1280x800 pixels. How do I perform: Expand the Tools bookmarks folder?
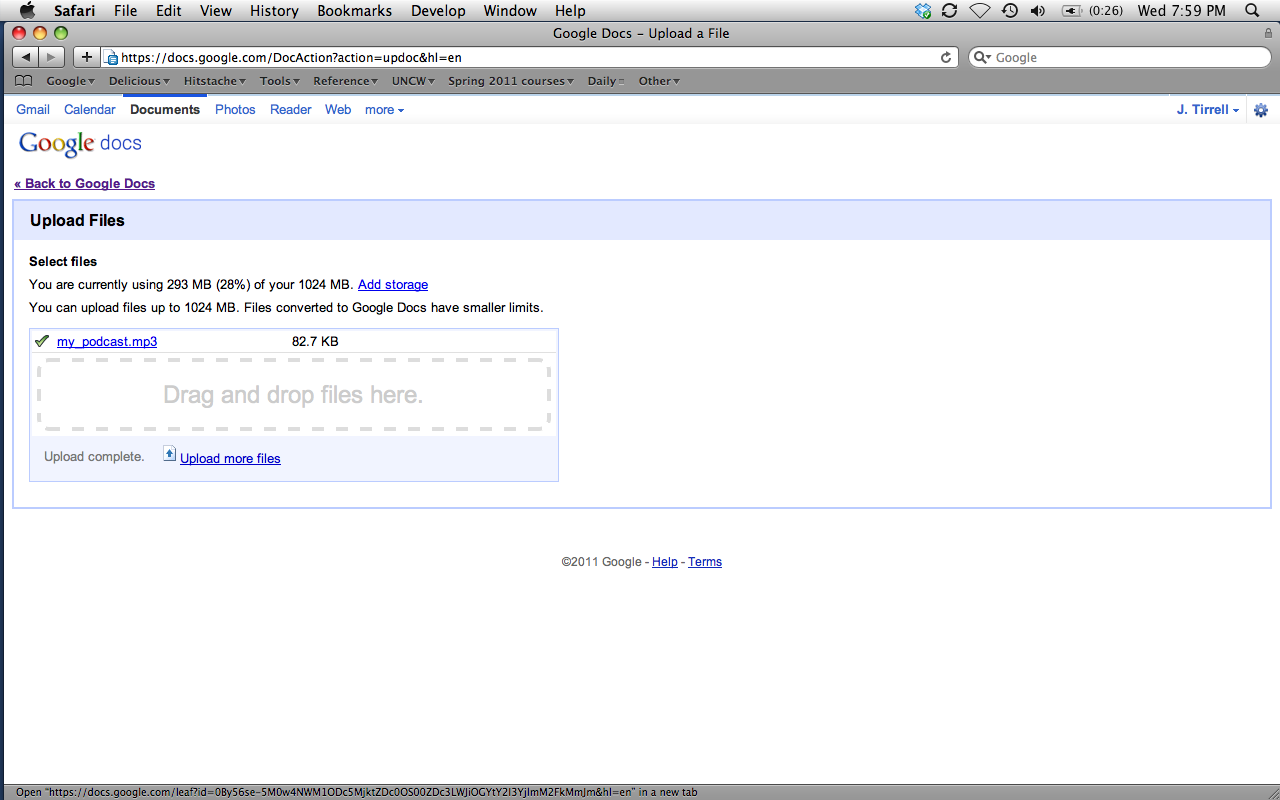(x=280, y=81)
